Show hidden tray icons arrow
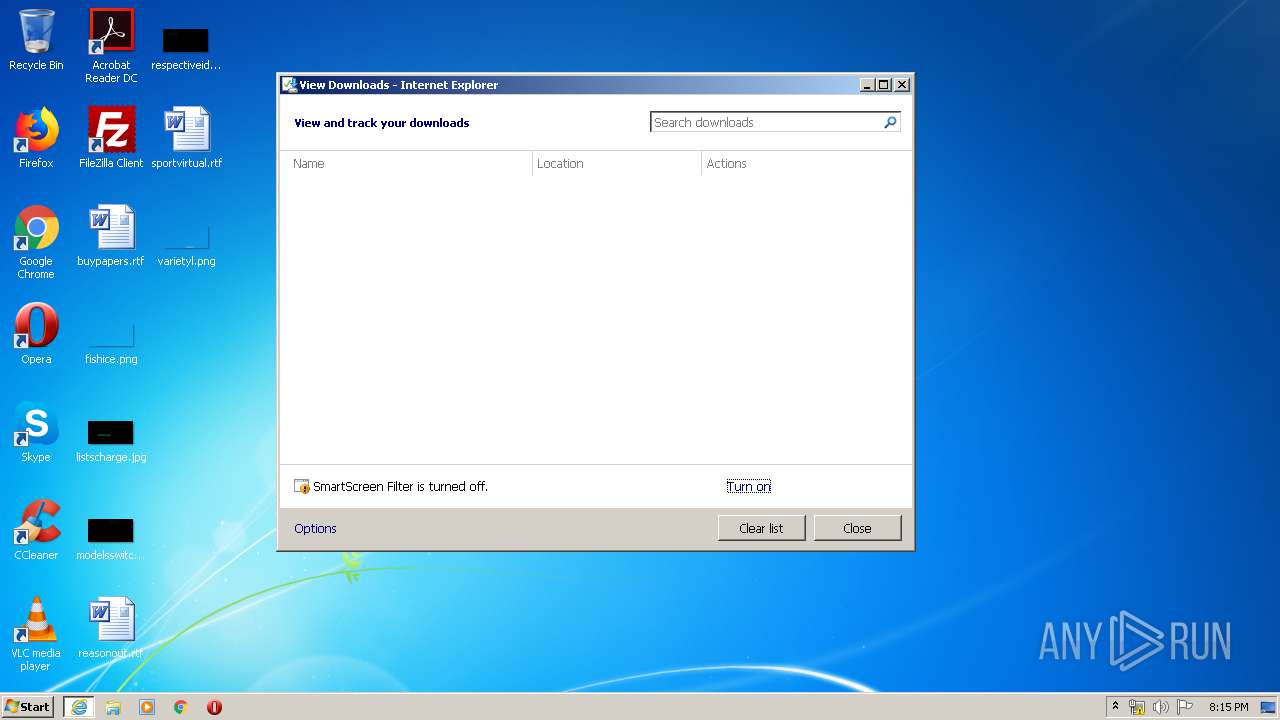The height and width of the screenshot is (720, 1280). [x=1115, y=706]
